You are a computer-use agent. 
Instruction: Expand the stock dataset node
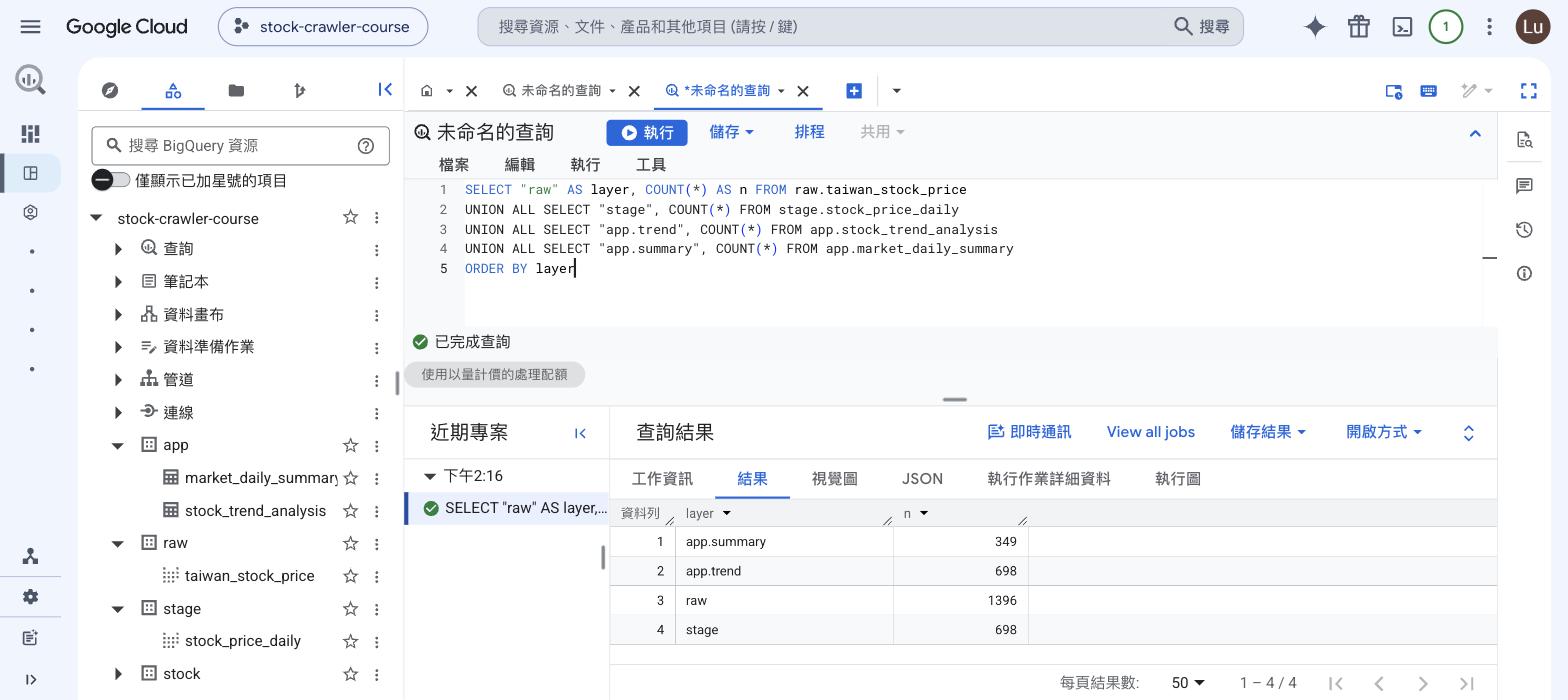pyautogui.click(x=119, y=674)
